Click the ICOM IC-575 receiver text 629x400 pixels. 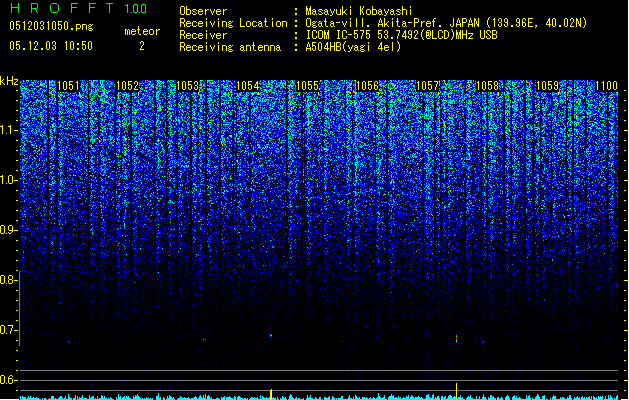click(401, 35)
